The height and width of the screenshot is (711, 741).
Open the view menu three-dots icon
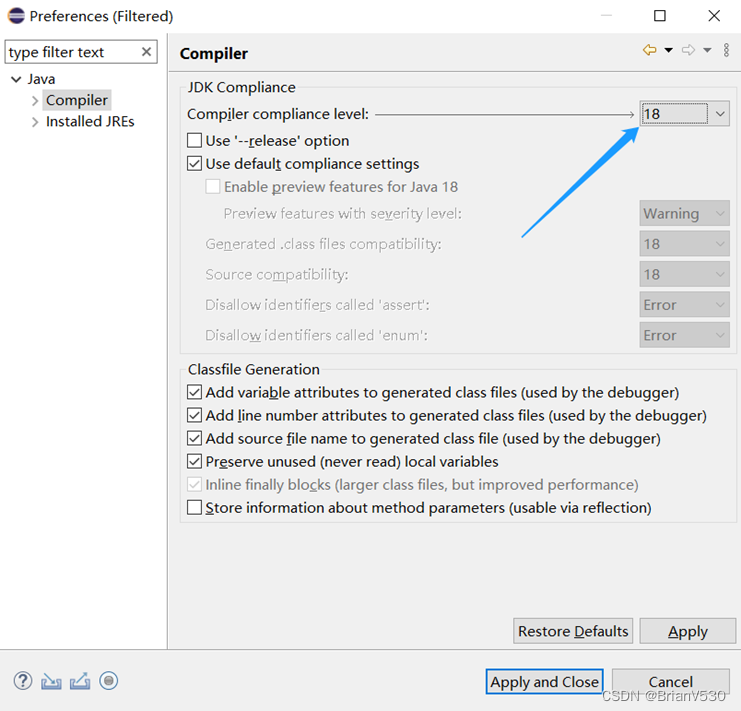[726, 50]
